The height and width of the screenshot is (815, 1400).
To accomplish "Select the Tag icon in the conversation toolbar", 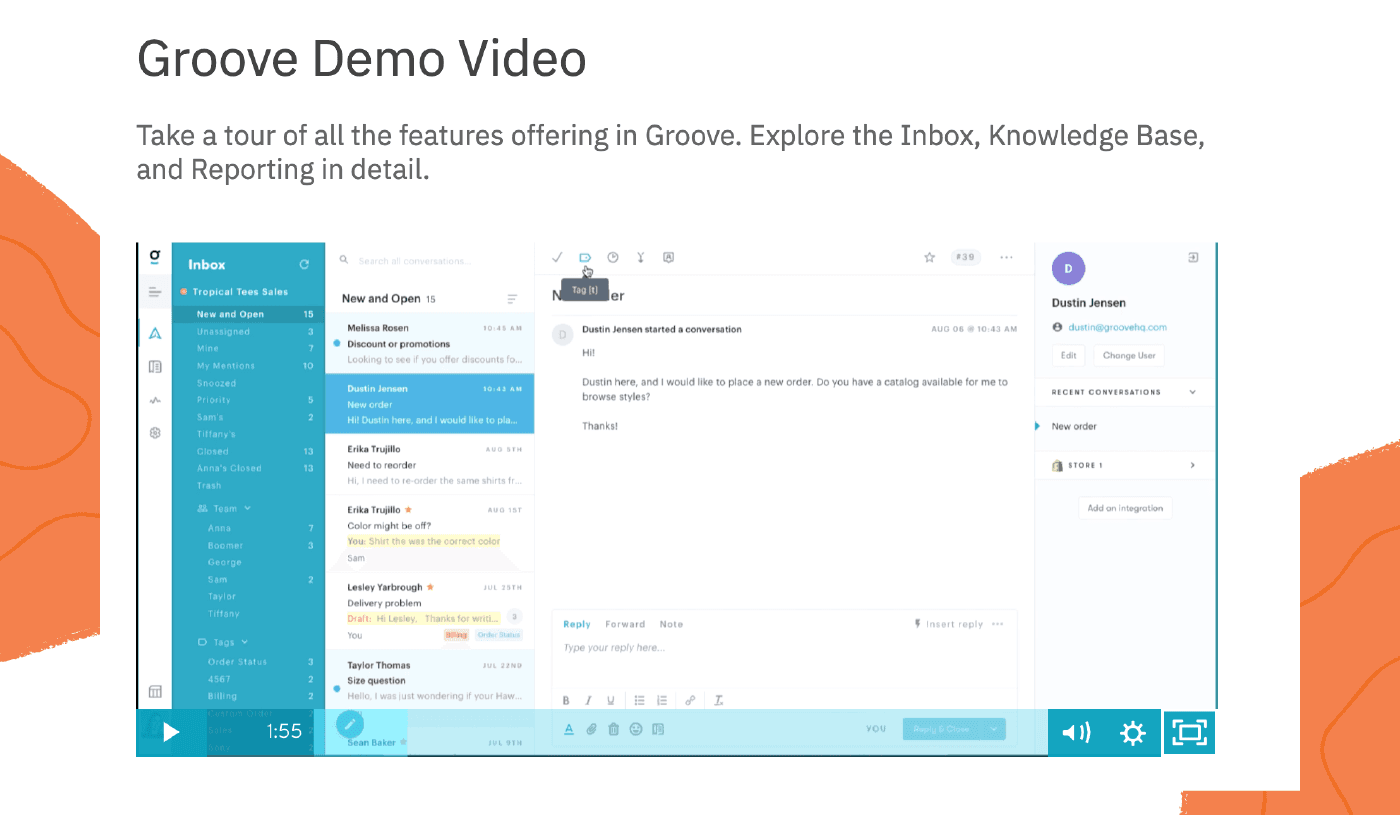I will (585, 257).
